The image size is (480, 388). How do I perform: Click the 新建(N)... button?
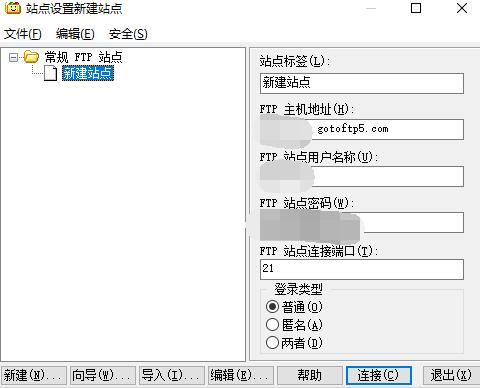pyautogui.click(x=34, y=375)
